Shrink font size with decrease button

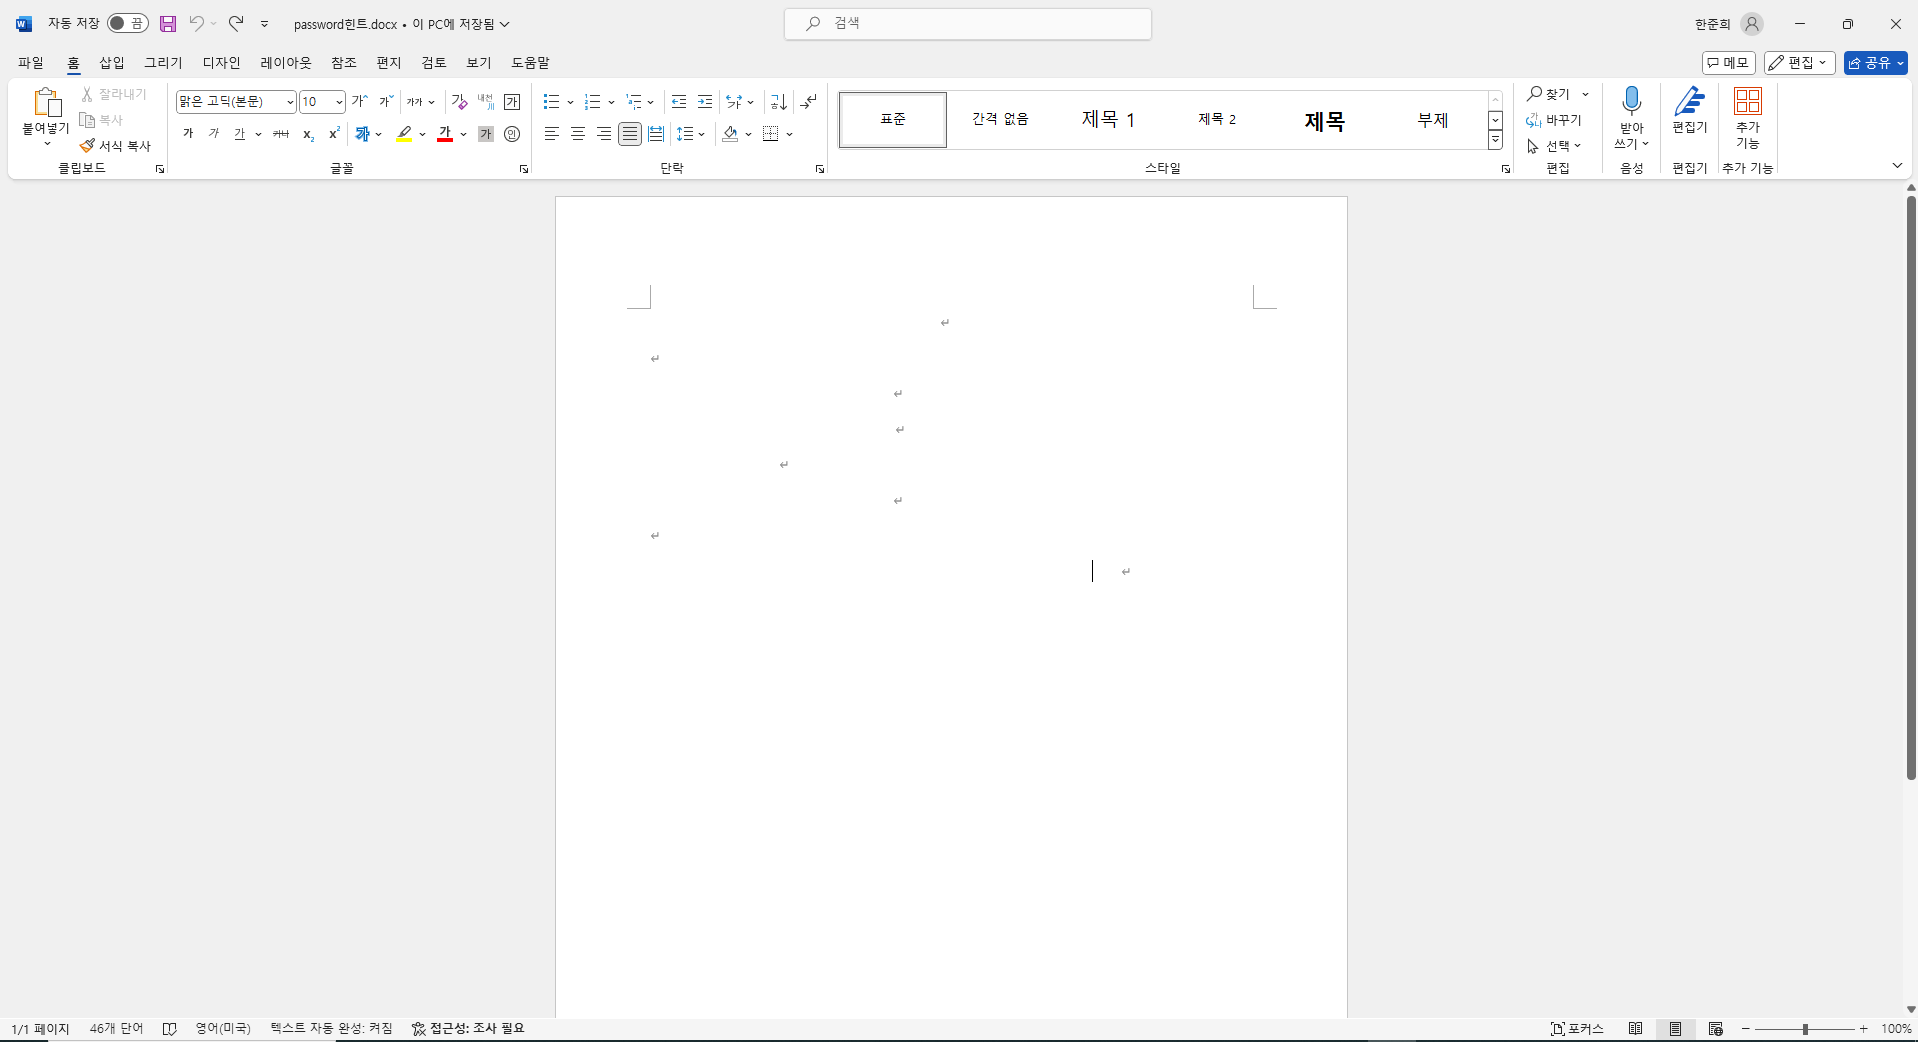(x=386, y=101)
